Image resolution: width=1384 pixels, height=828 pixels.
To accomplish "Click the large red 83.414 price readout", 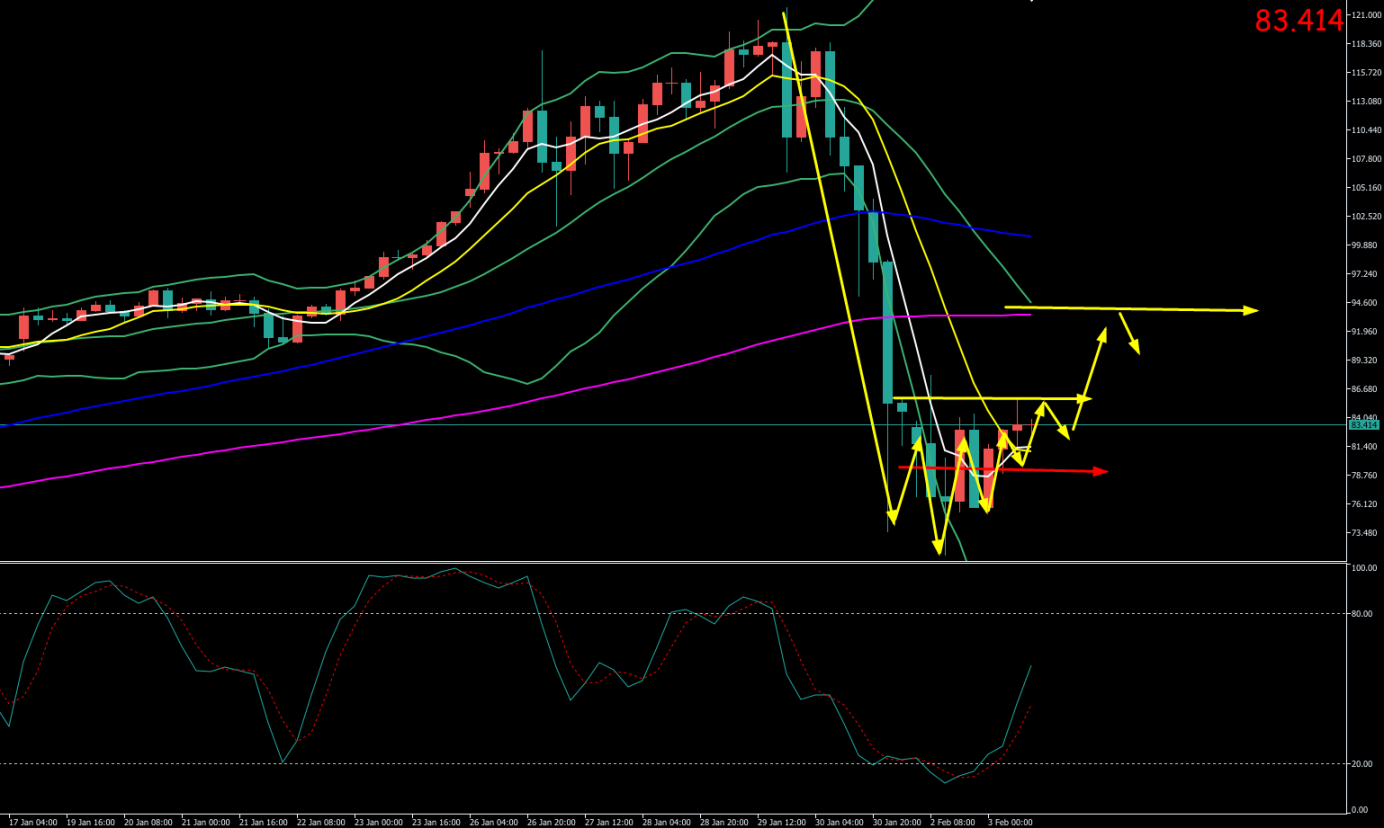I will pyautogui.click(x=1299, y=21).
